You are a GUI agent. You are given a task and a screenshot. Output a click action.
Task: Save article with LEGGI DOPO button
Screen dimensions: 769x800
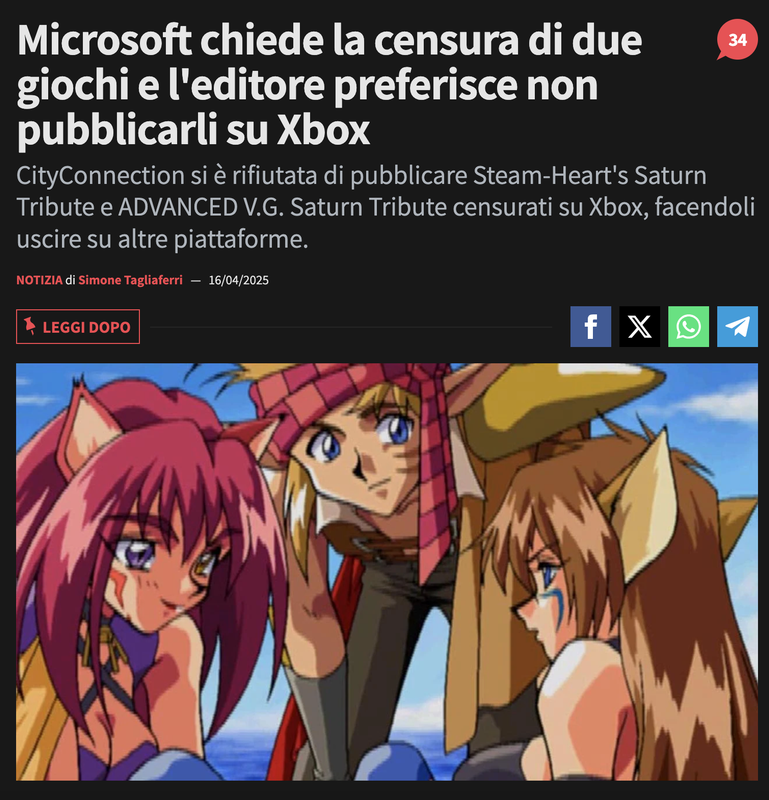(x=78, y=327)
